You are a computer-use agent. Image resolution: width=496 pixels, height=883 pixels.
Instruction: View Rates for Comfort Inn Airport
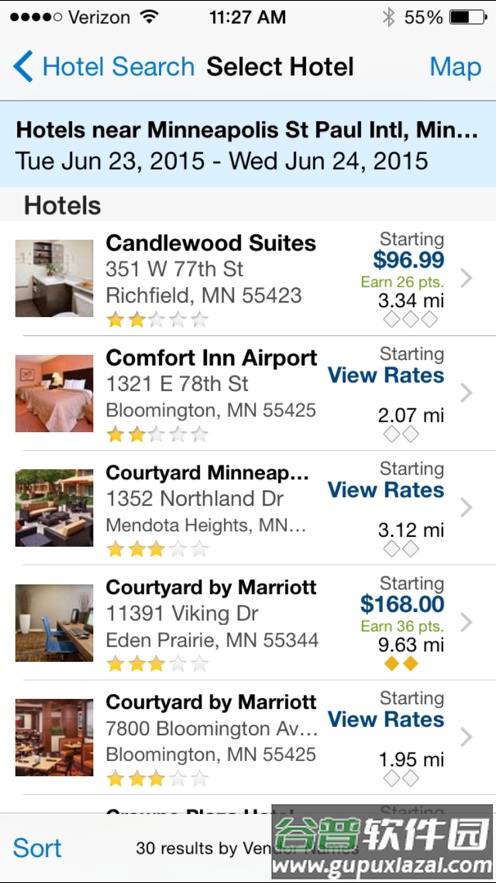tap(386, 375)
